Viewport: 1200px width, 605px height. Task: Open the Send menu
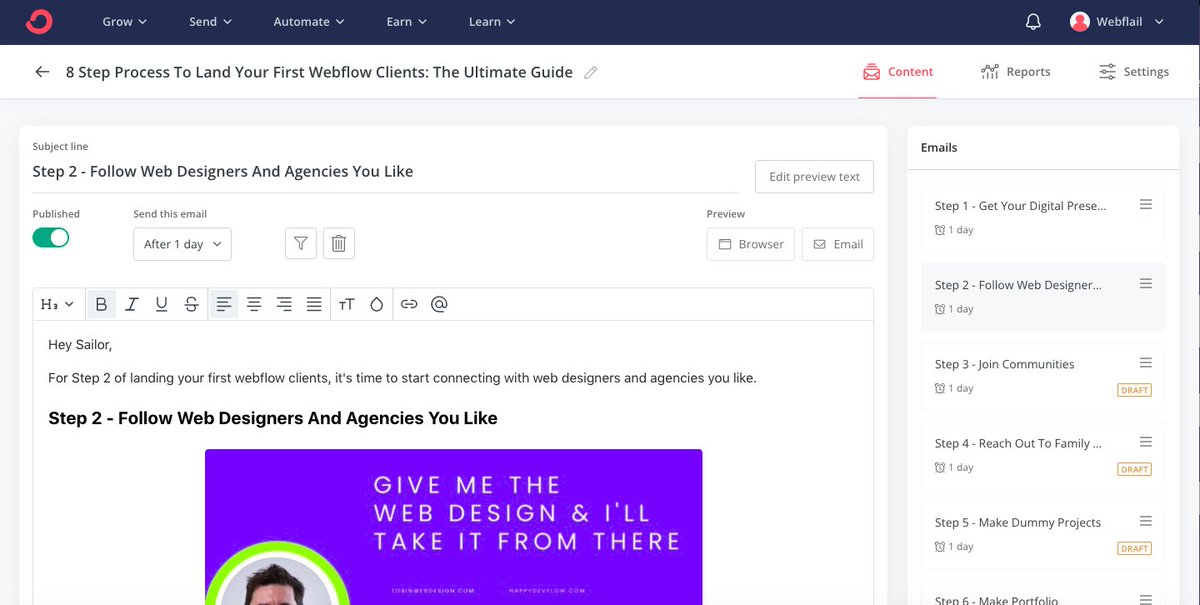pos(210,22)
